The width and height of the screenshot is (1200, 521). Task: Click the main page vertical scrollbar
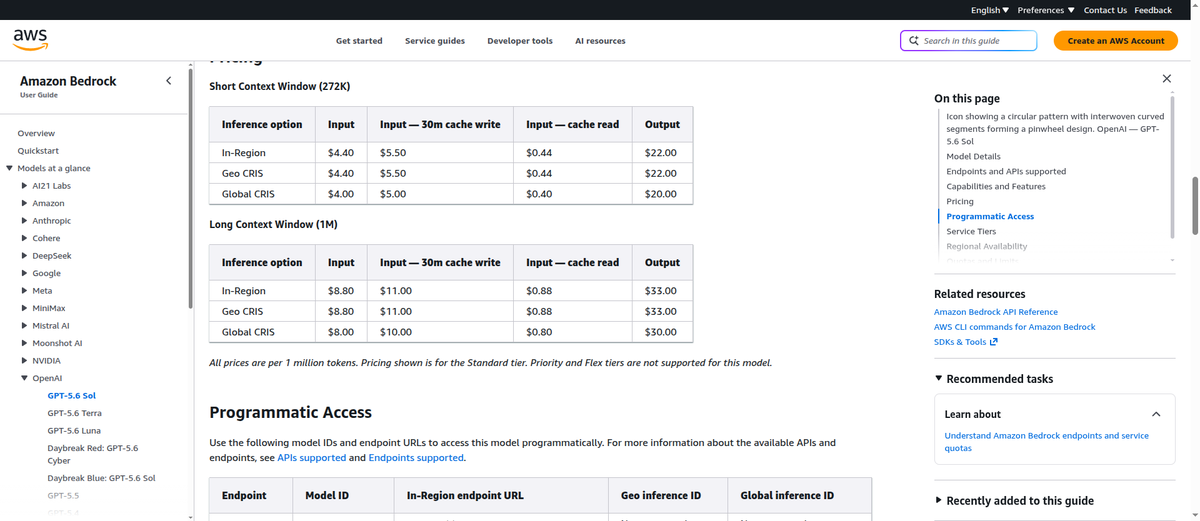tap(1196, 205)
